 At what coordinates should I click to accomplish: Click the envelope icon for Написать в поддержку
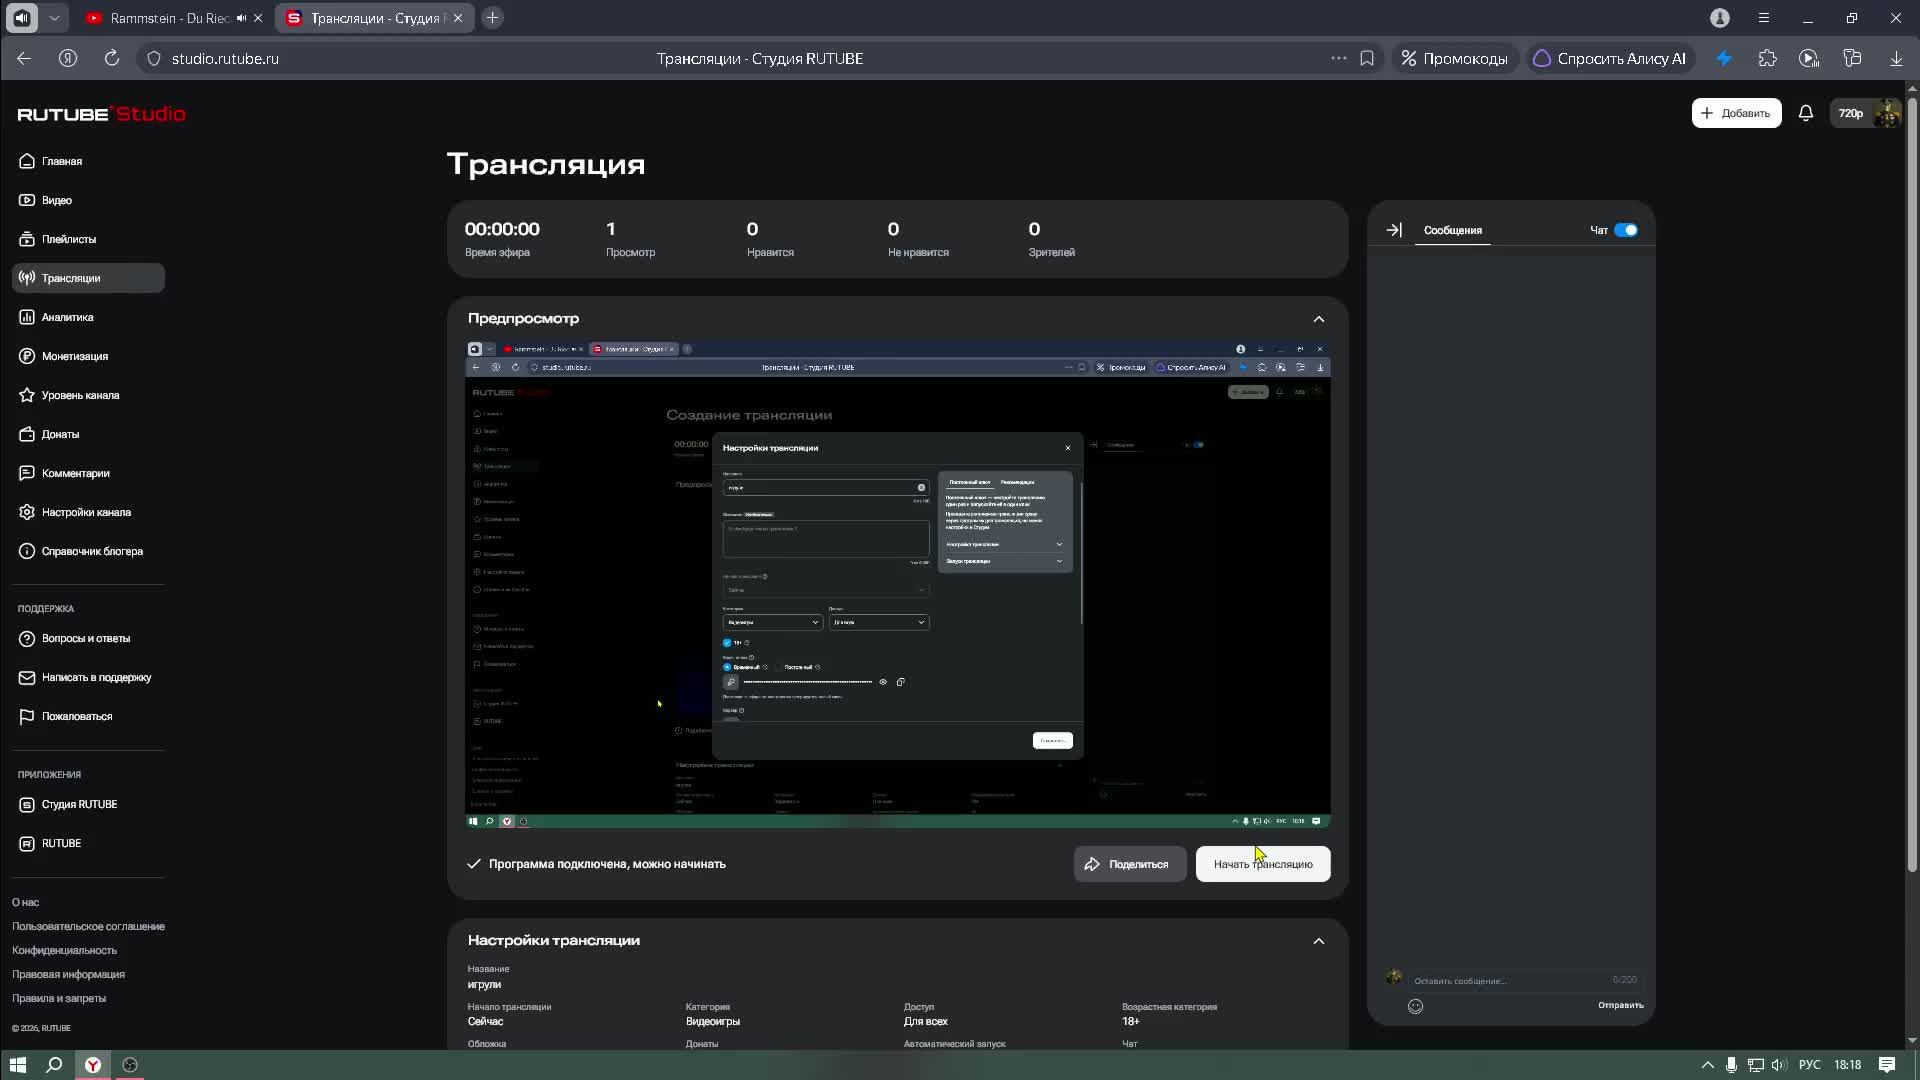pyautogui.click(x=27, y=677)
